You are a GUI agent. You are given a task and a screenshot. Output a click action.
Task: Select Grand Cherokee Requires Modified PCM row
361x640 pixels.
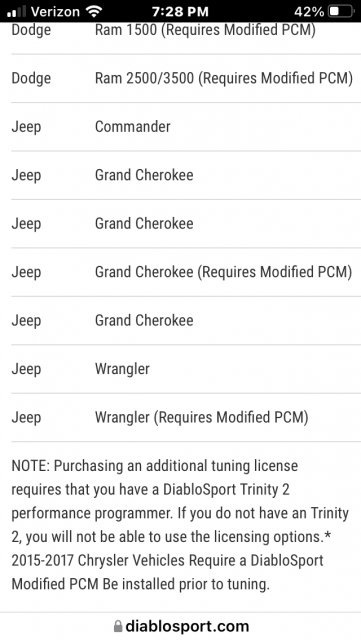186,272
